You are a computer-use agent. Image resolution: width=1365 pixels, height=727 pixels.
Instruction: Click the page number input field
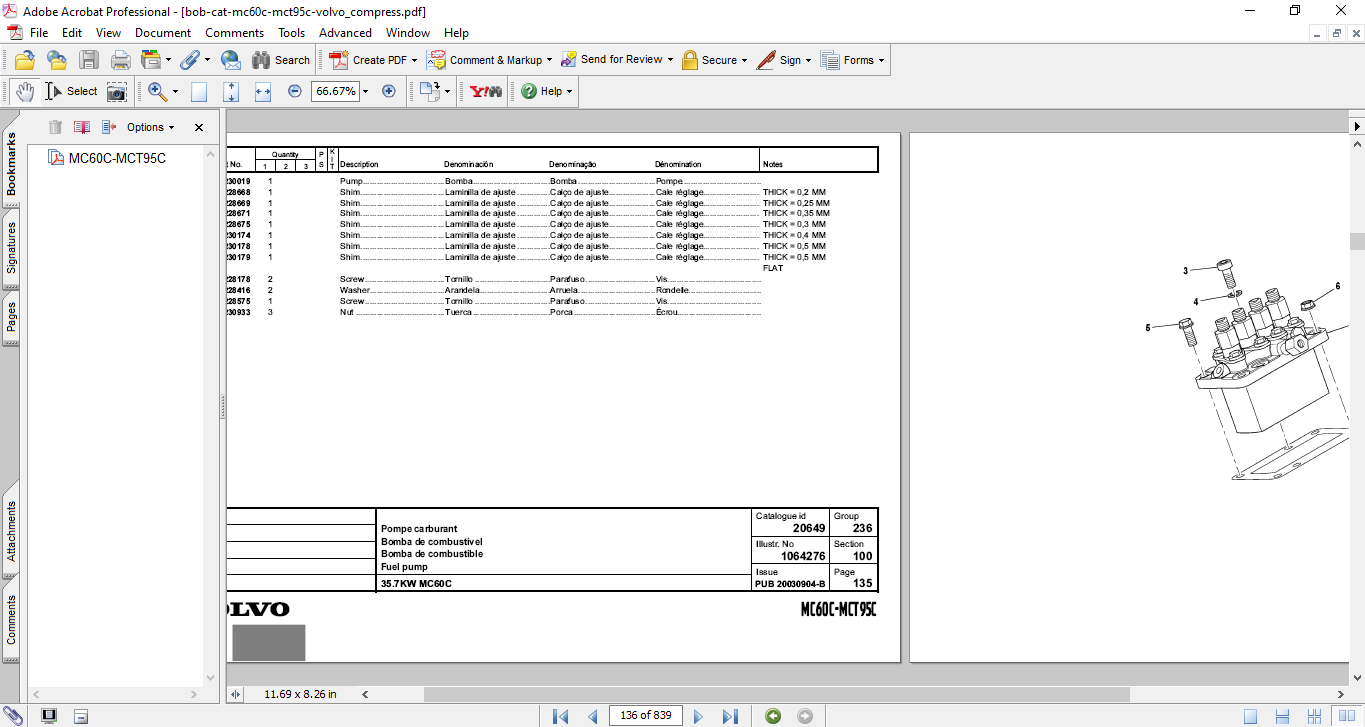(645, 715)
